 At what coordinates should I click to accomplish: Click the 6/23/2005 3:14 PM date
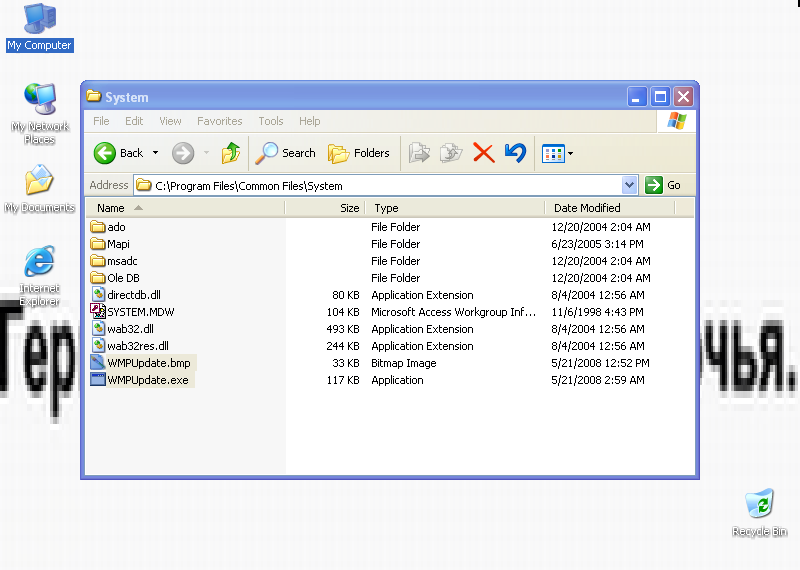[597, 244]
